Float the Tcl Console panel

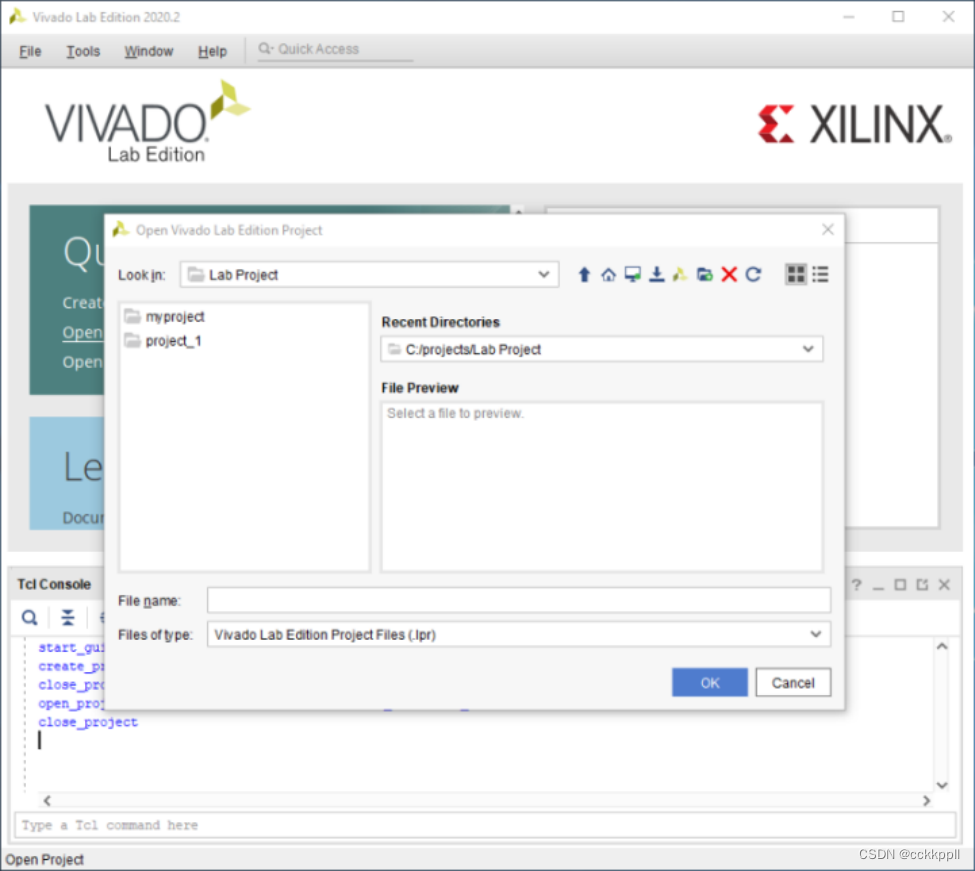922,584
